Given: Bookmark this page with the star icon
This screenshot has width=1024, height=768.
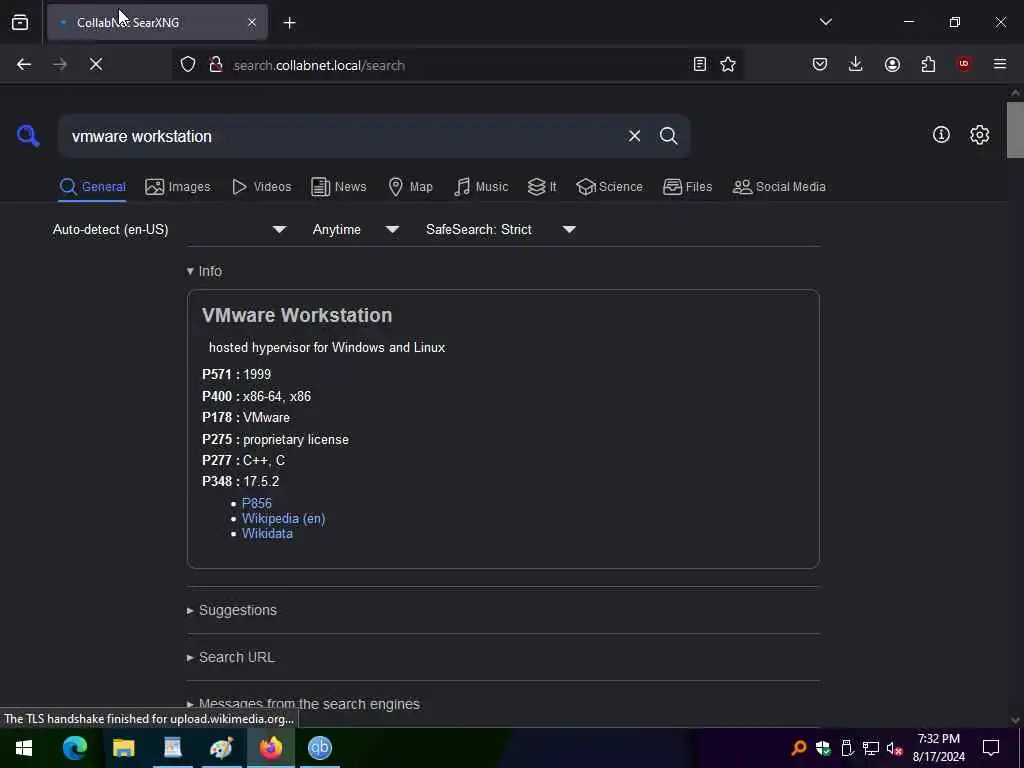Looking at the screenshot, I should click(728, 64).
